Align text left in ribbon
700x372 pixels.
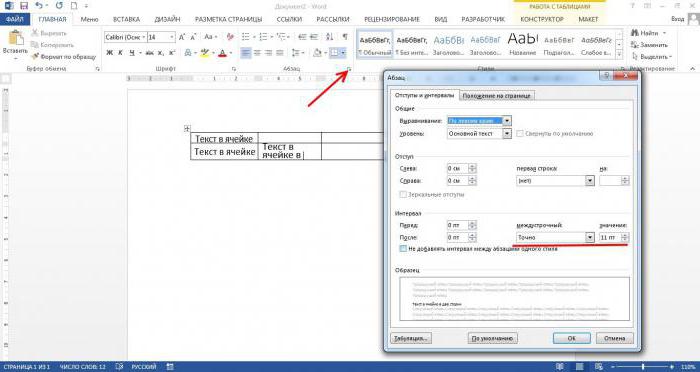tap(246, 53)
